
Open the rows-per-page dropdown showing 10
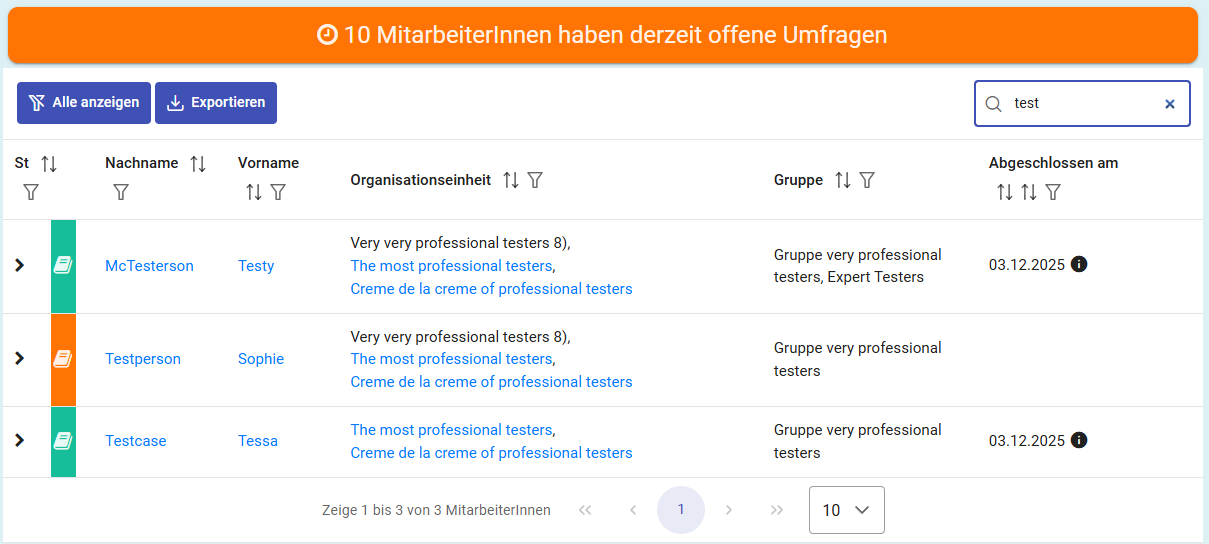click(x=846, y=510)
